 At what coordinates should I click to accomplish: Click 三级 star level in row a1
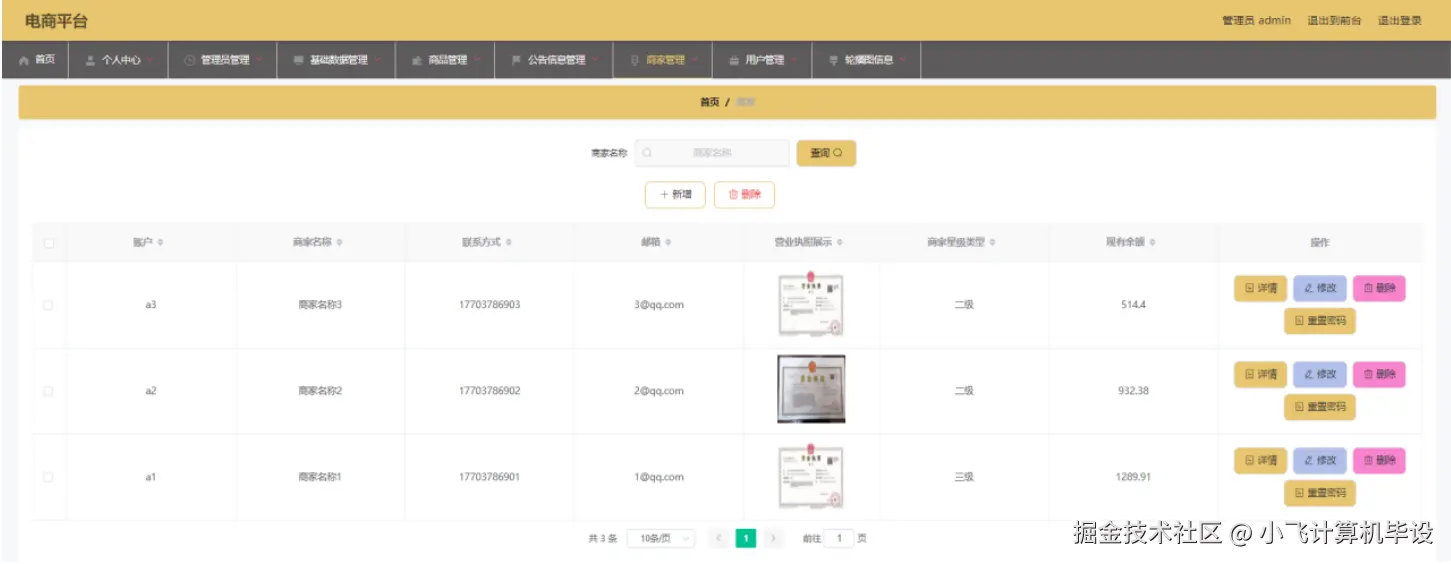(x=963, y=477)
